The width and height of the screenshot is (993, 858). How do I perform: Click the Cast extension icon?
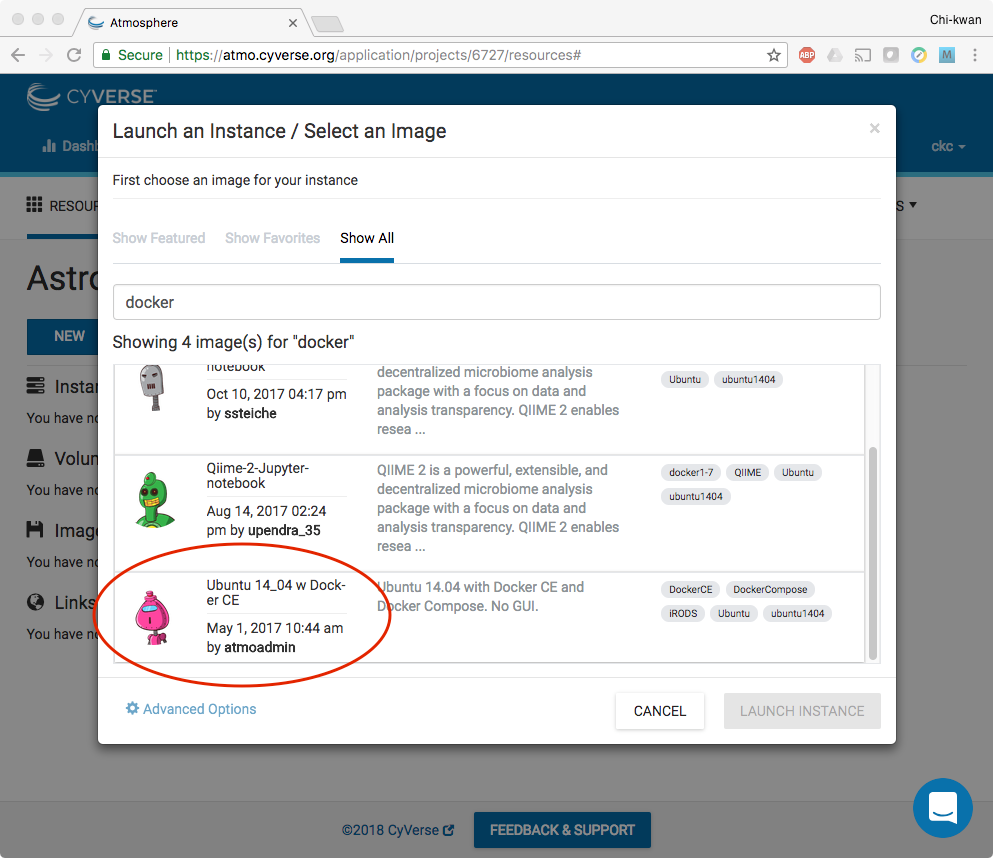click(x=863, y=55)
